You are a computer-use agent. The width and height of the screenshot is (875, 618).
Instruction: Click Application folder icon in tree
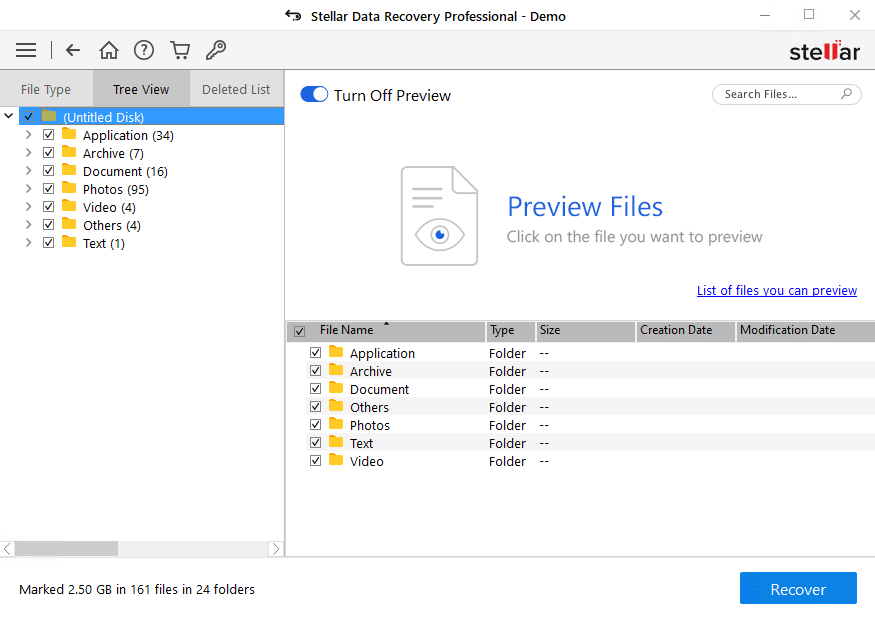pos(69,134)
